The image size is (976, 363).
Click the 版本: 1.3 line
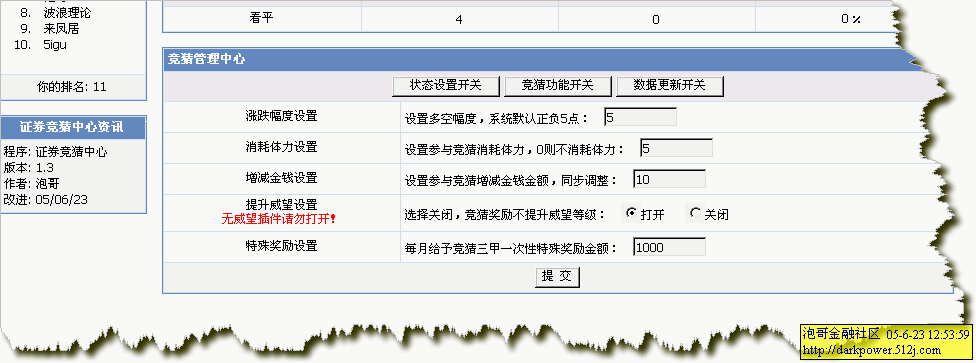pyautogui.click(x=29, y=167)
